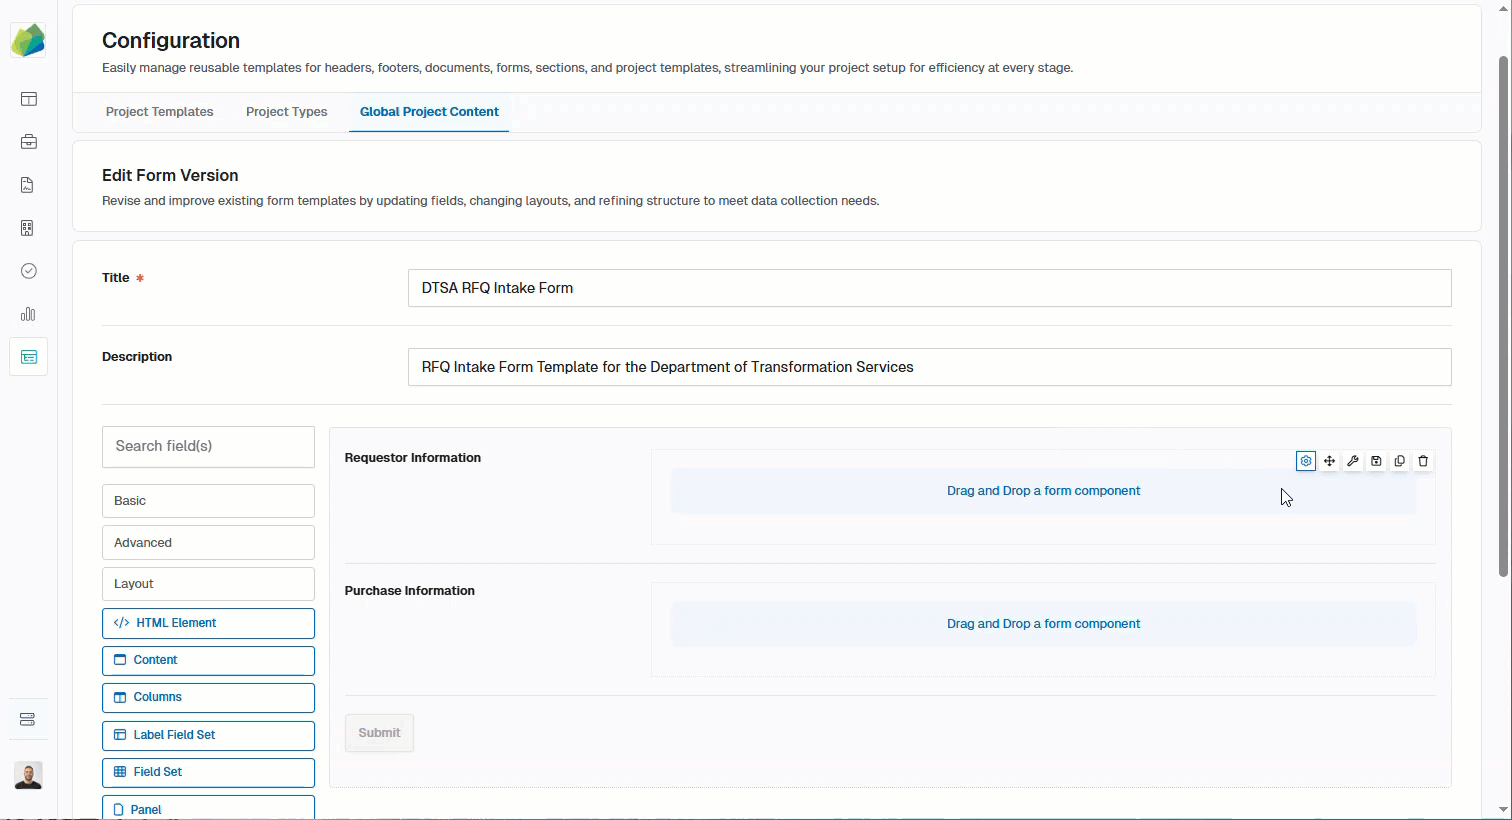Open the briefcase icon in left sidebar
1512x820 pixels.
pos(29,142)
